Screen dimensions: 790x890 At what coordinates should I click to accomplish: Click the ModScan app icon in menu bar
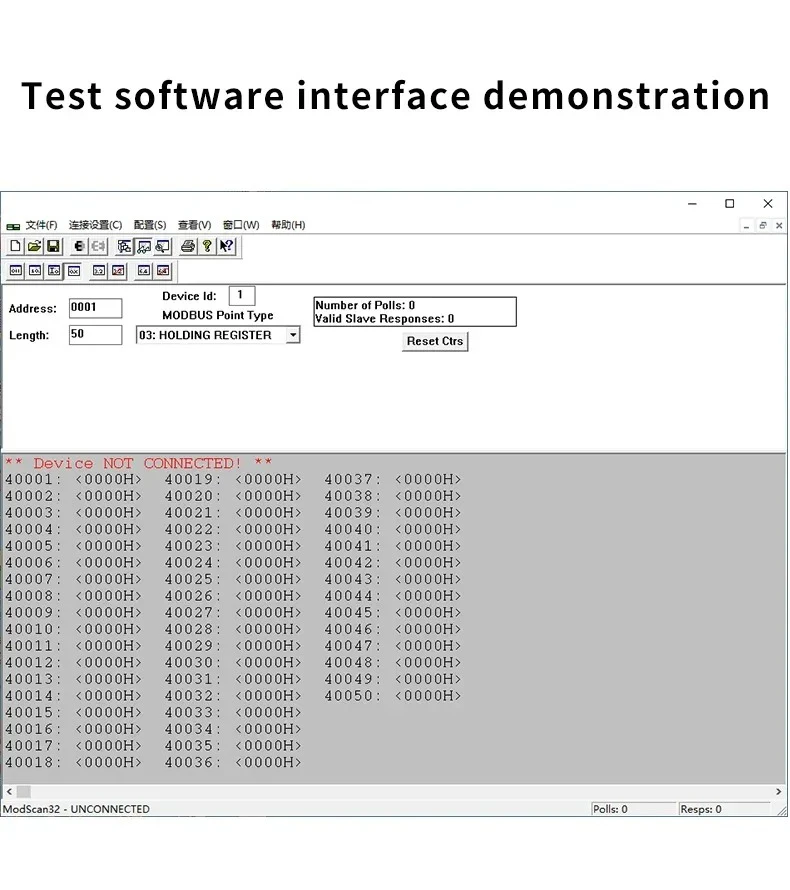coord(13,226)
